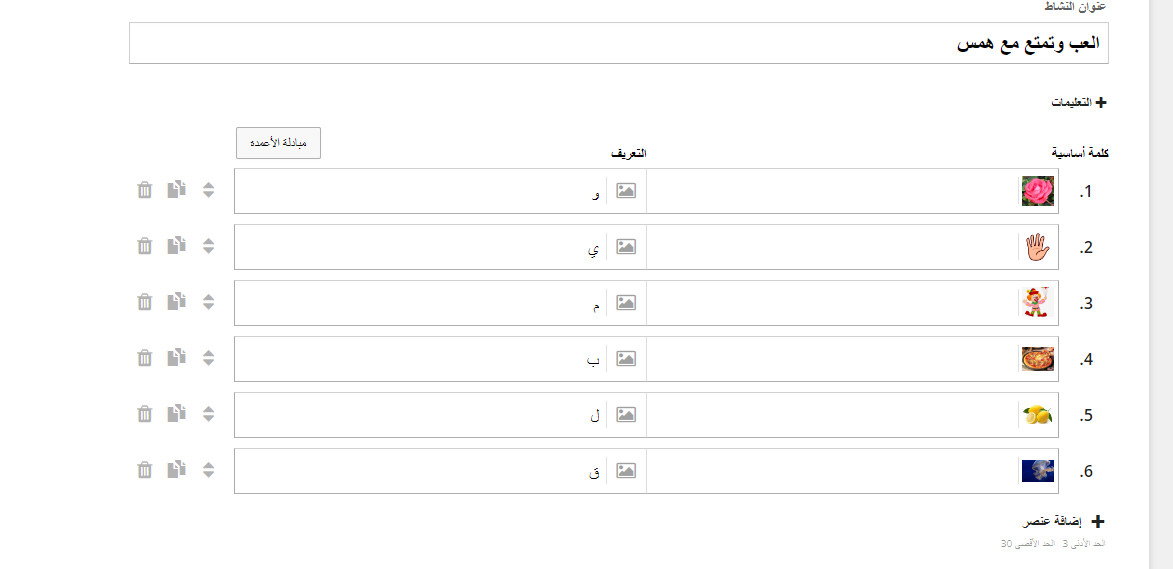Delete row 1 with the trash icon
Viewport: 1173px width, 569px height.
144,190
